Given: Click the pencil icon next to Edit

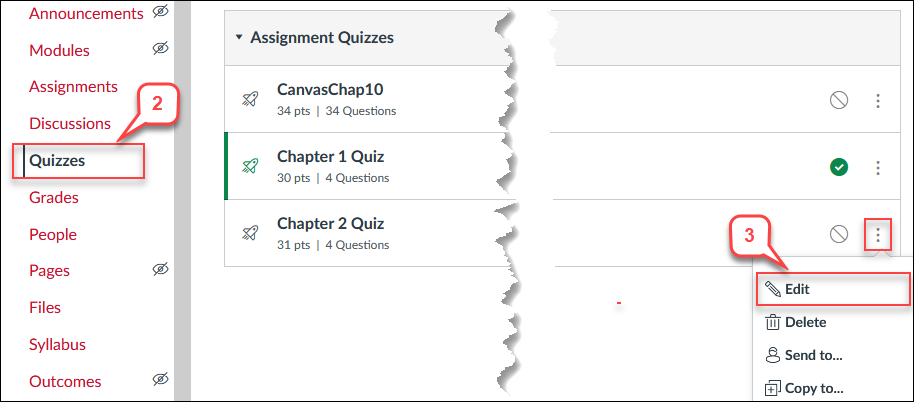Looking at the screenshot, I should 772,289.
